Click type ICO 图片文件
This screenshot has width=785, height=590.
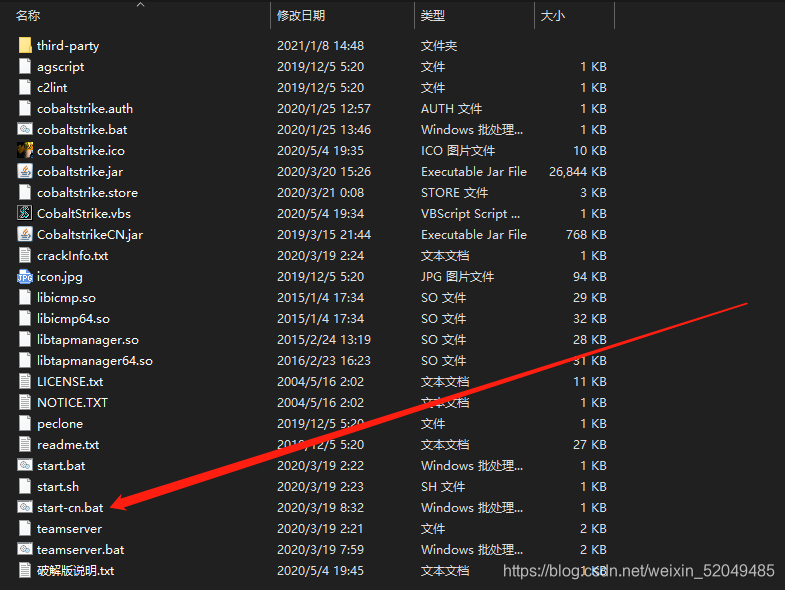pyautogui.click(x=458, y=151)
